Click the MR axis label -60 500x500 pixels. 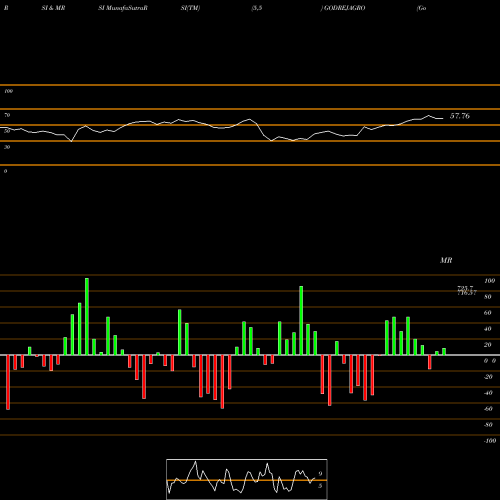488,409
